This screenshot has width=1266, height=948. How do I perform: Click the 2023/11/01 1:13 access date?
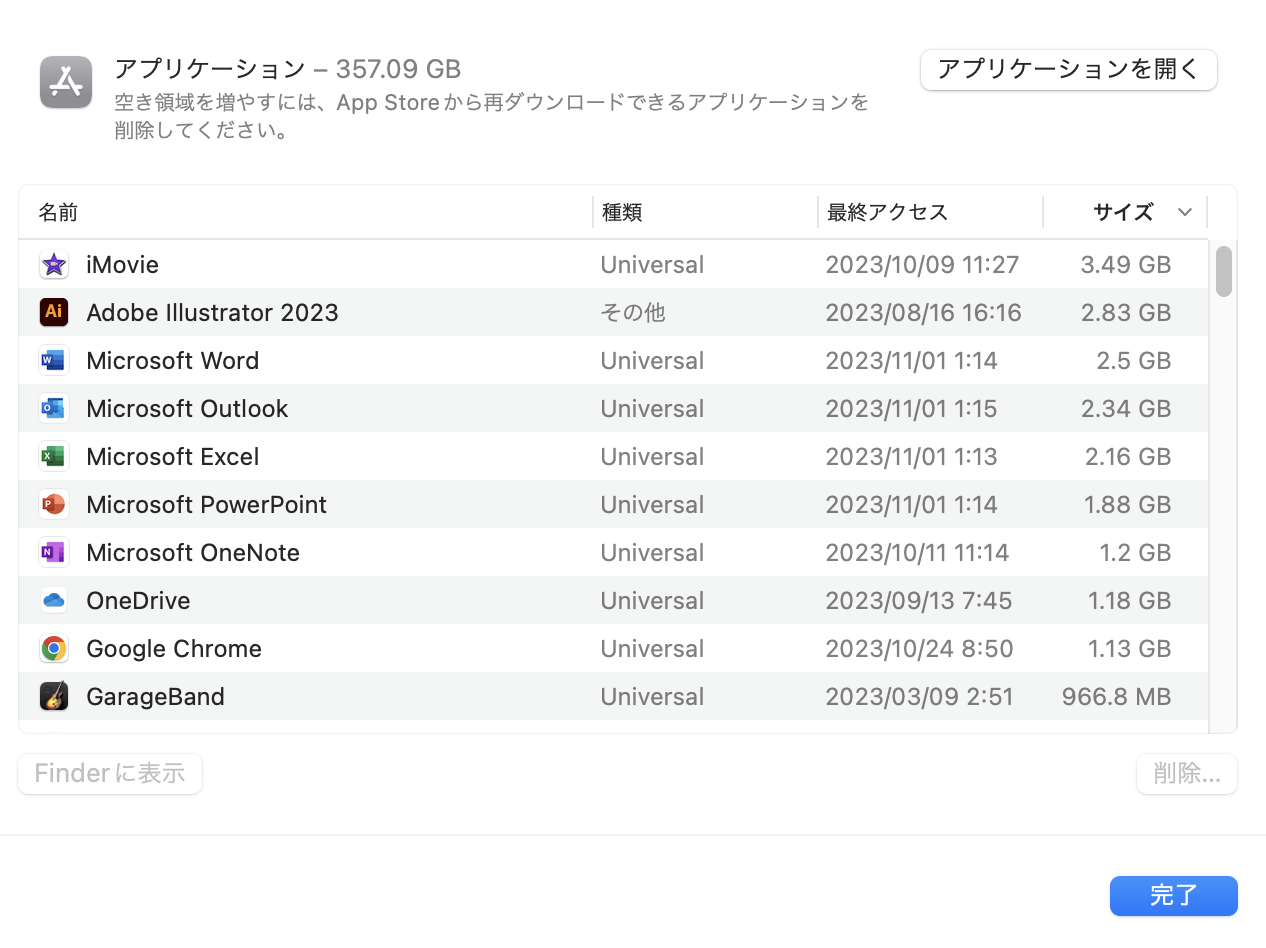tap(911, 457)
